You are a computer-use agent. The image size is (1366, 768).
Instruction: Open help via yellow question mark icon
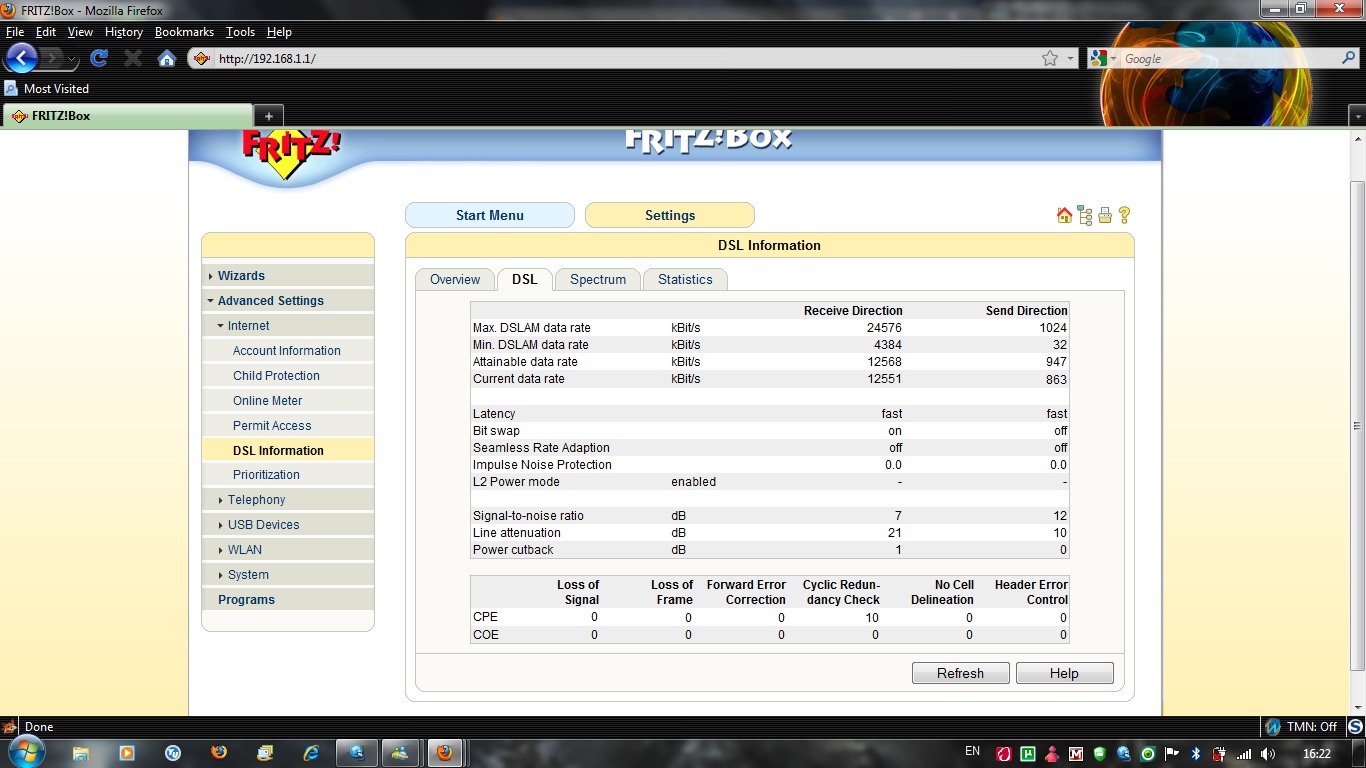point(1124,215)
